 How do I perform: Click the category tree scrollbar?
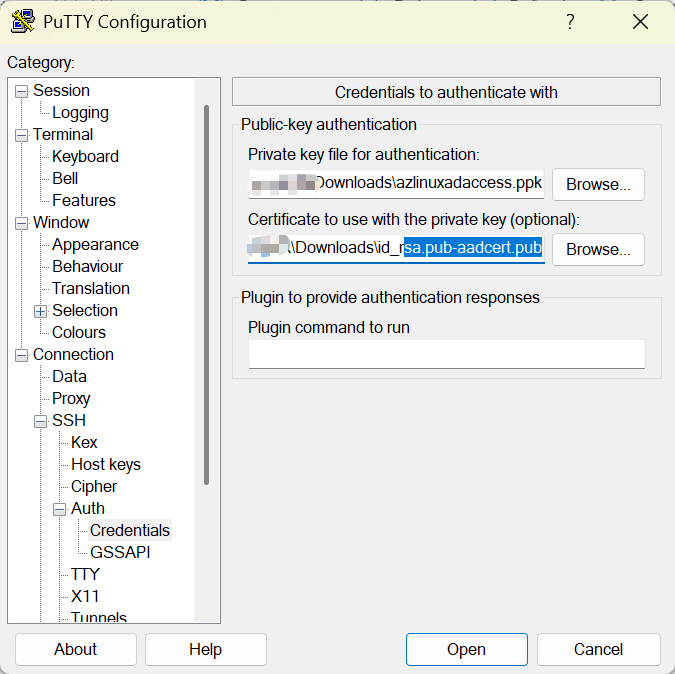(207, 295)
